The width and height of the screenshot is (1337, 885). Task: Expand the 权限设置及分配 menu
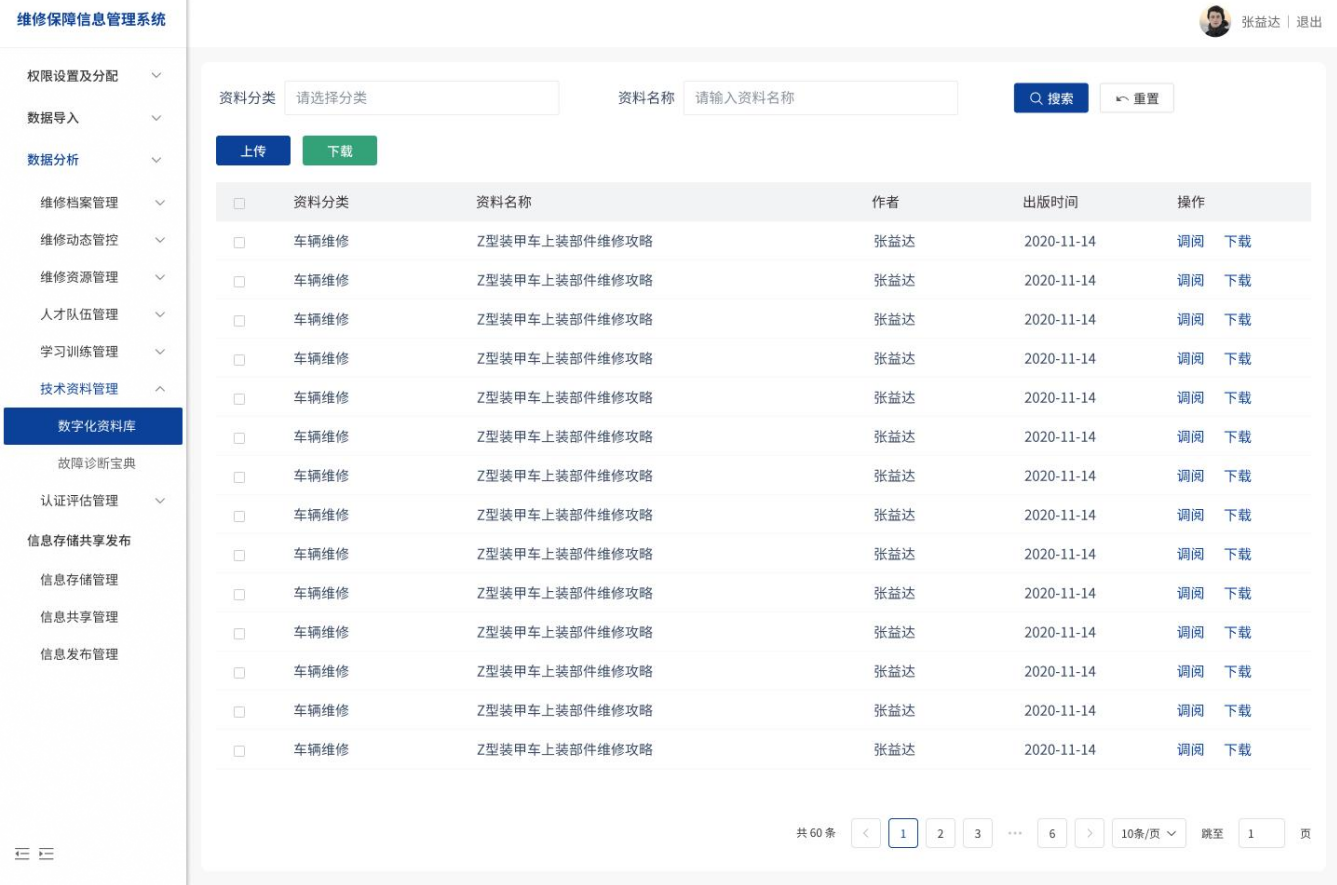tap(156, 76)
